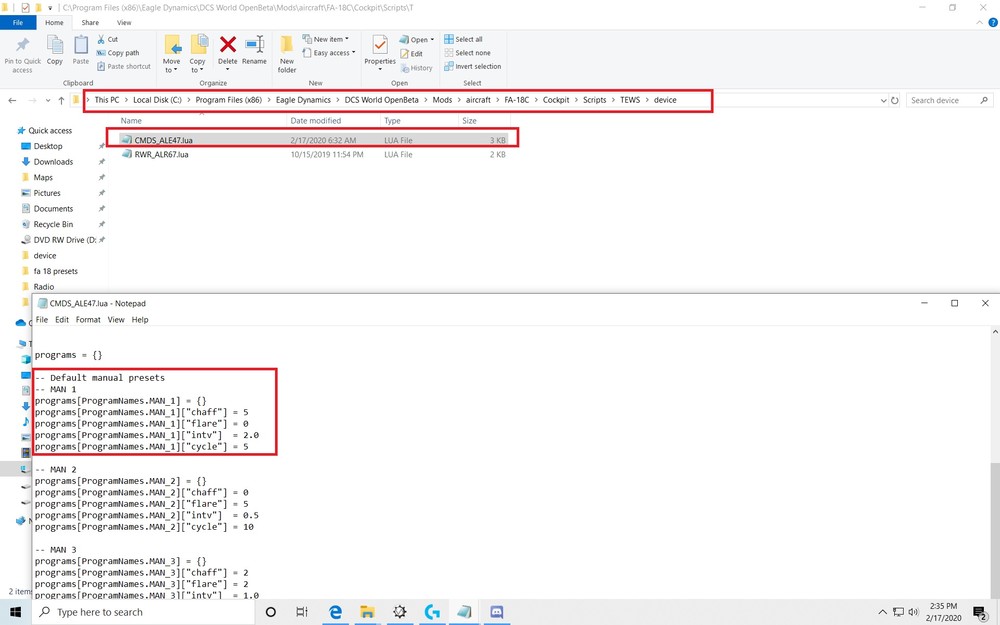Click the Search device box
This screenshot has height=625, width=1000.
tap(949, 100)
